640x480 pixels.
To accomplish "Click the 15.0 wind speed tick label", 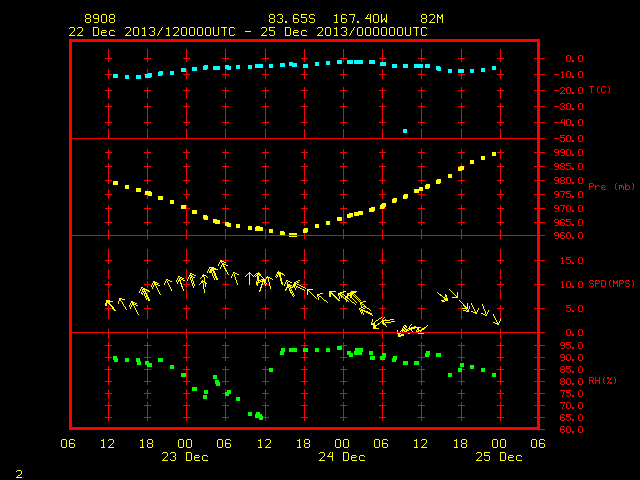I will (x=572, y=260).
